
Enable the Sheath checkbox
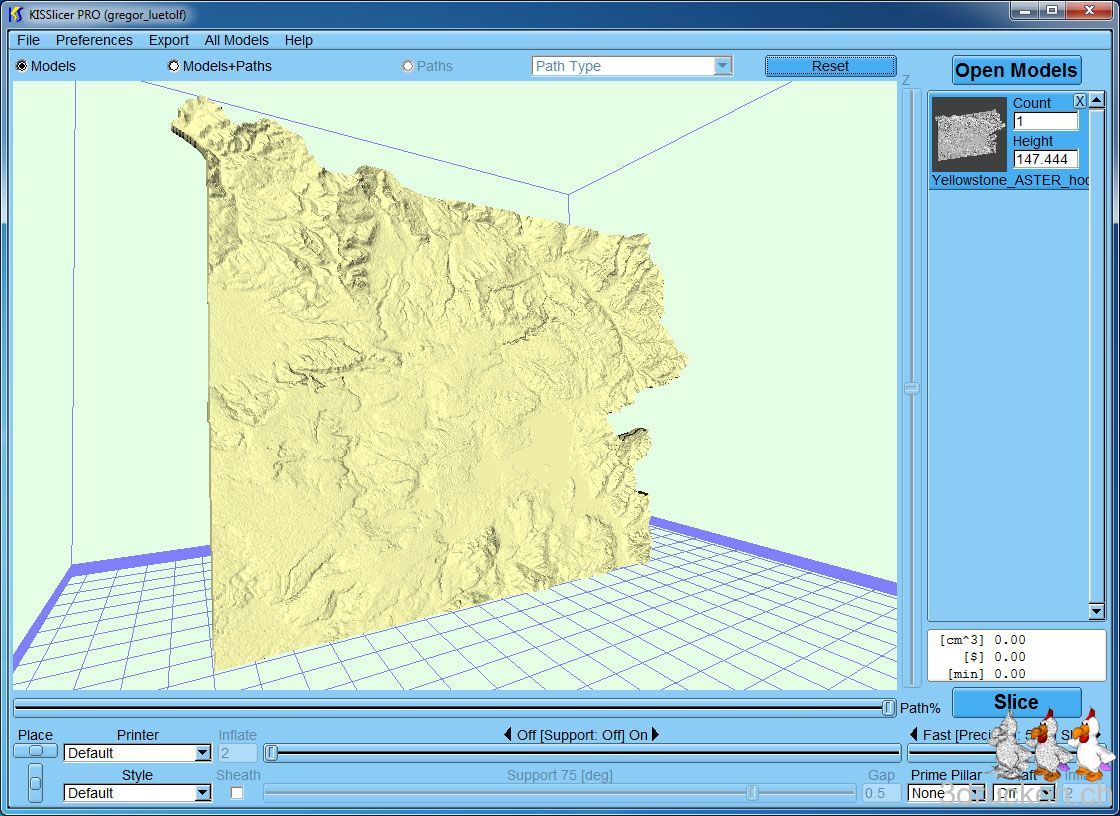(x=237, y=793)
